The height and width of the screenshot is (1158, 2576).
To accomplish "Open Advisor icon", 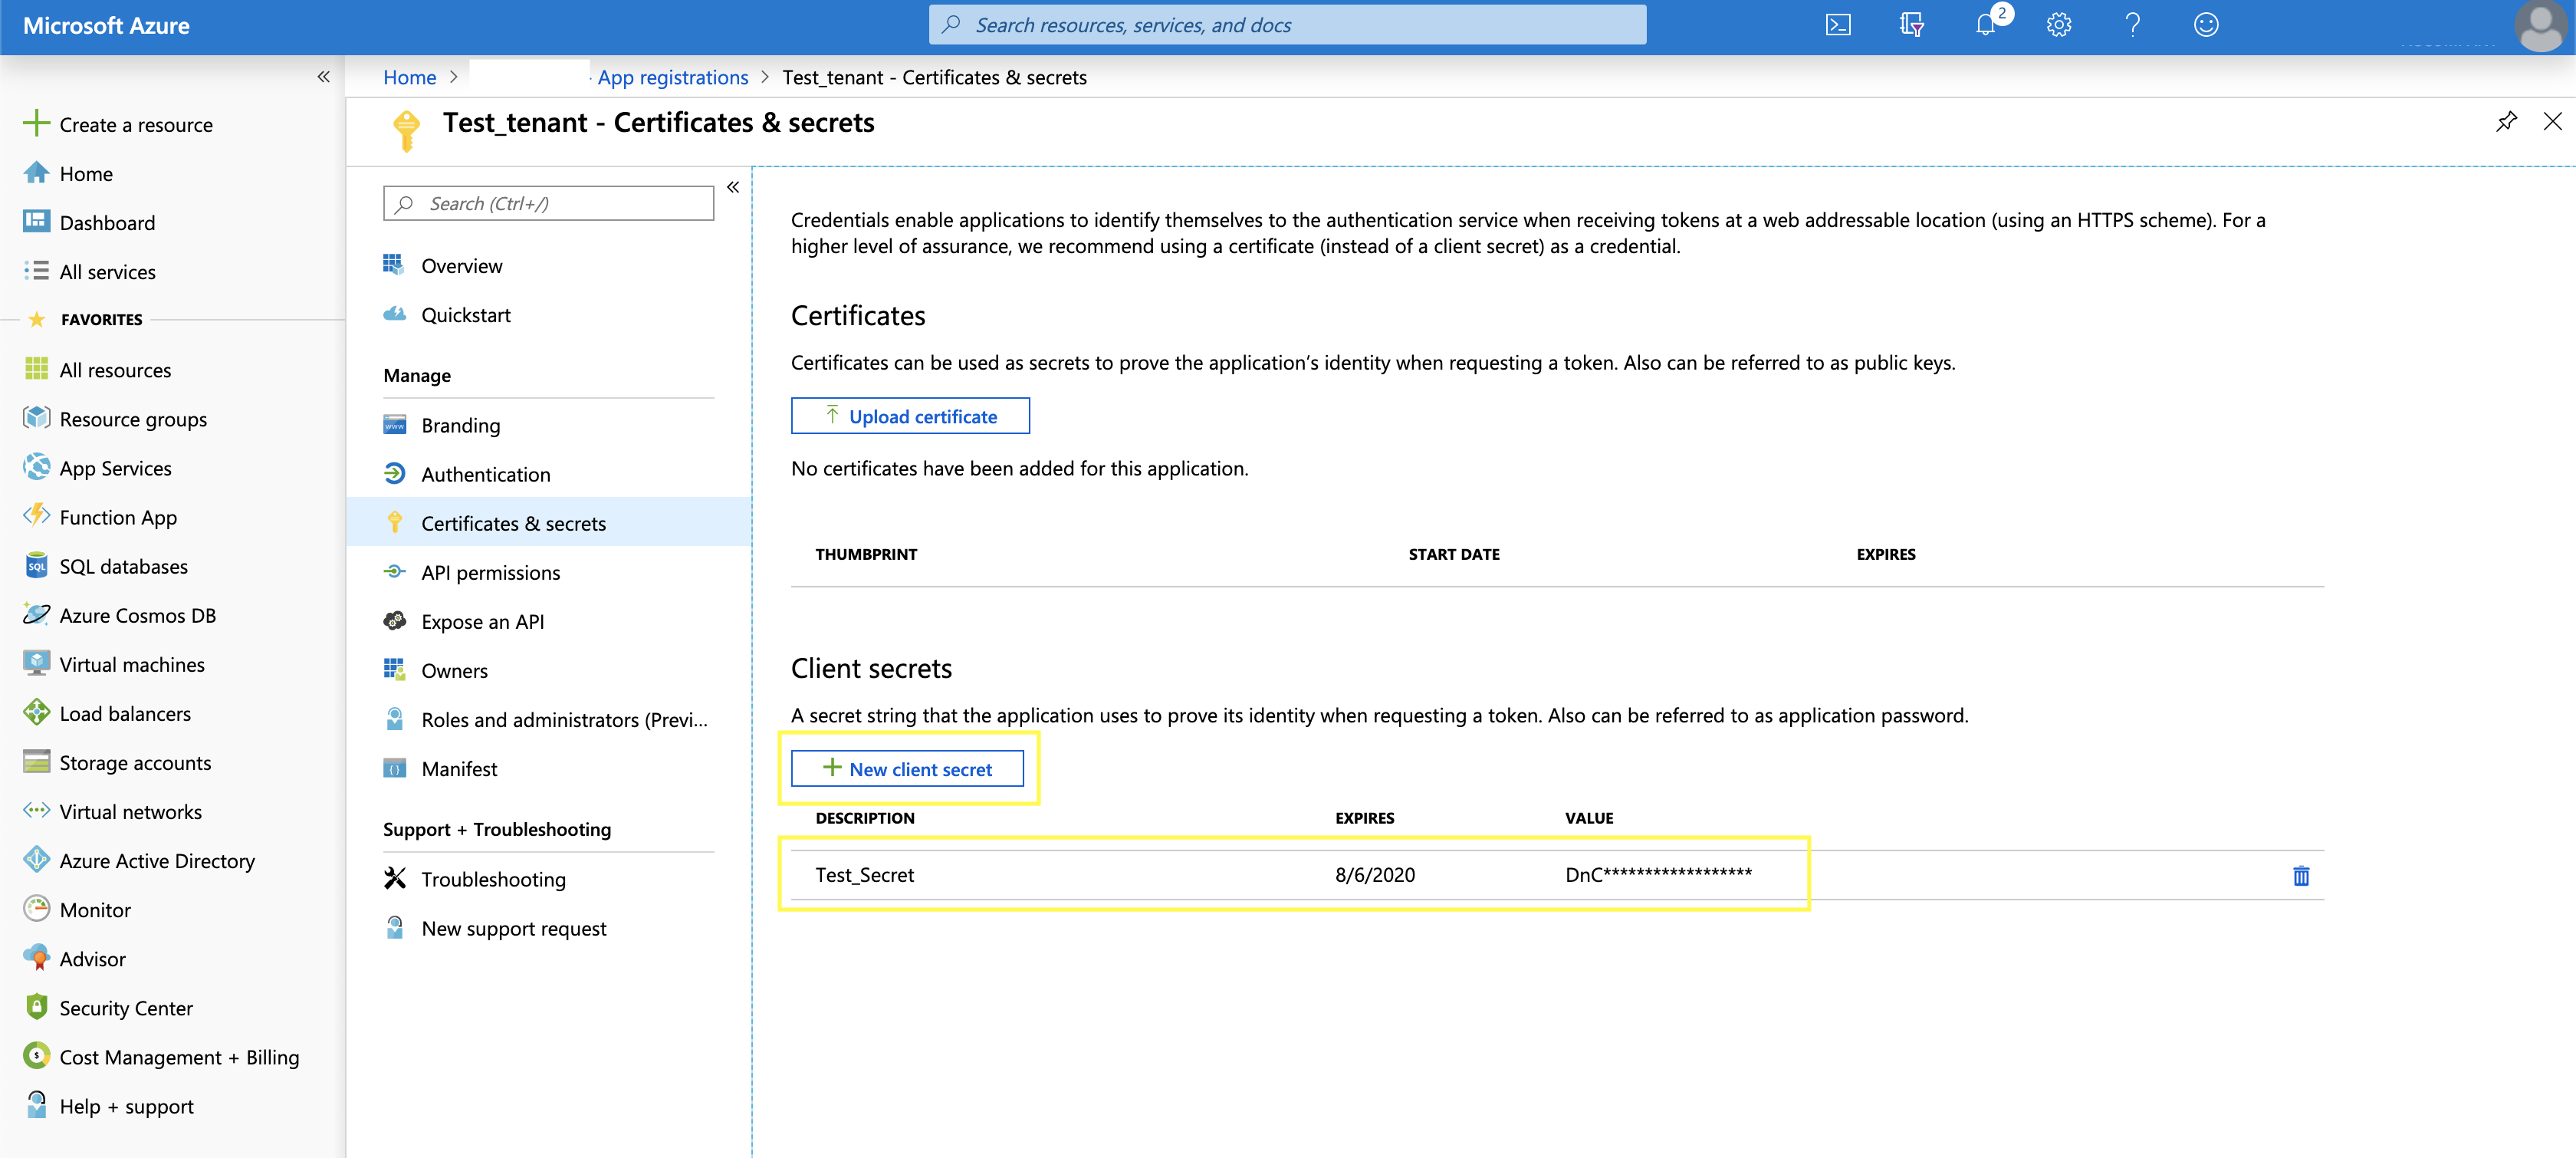I will (x=36, y=958).
